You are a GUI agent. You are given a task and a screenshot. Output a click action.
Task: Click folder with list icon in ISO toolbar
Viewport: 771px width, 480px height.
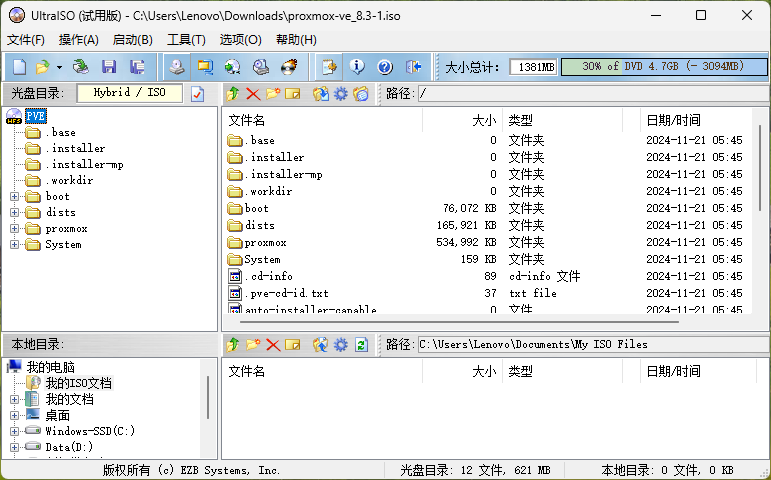(360, 93)
